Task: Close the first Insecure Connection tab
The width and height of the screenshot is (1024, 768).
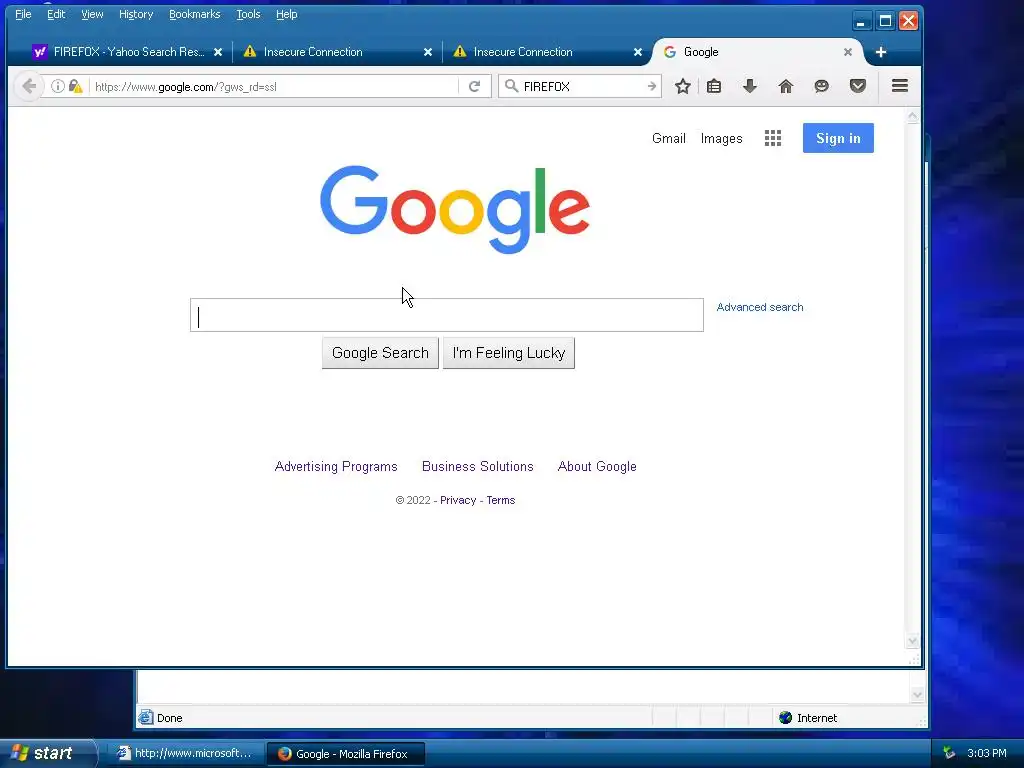Action: 428,52
